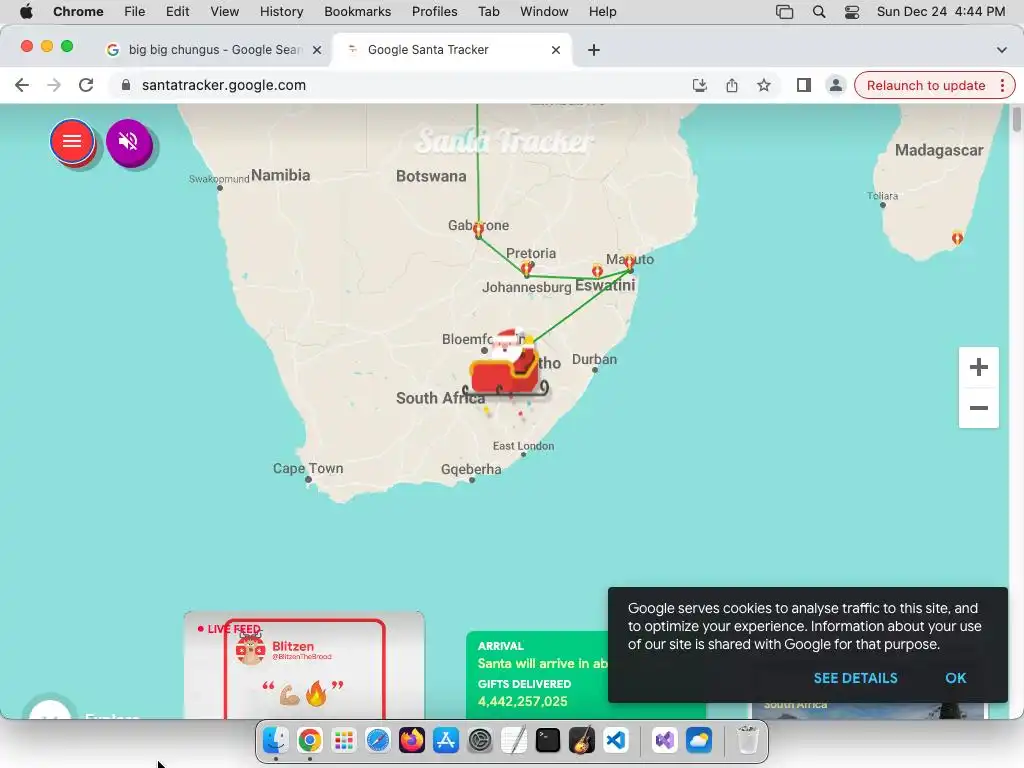Open the Tab menu

[488, 12]
